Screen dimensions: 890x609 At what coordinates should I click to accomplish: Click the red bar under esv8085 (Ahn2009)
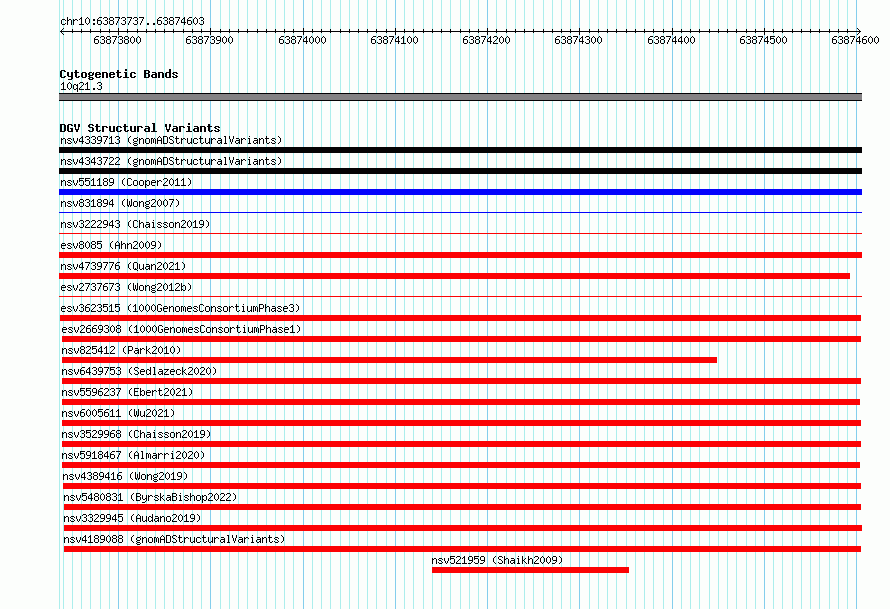point(460,255)
